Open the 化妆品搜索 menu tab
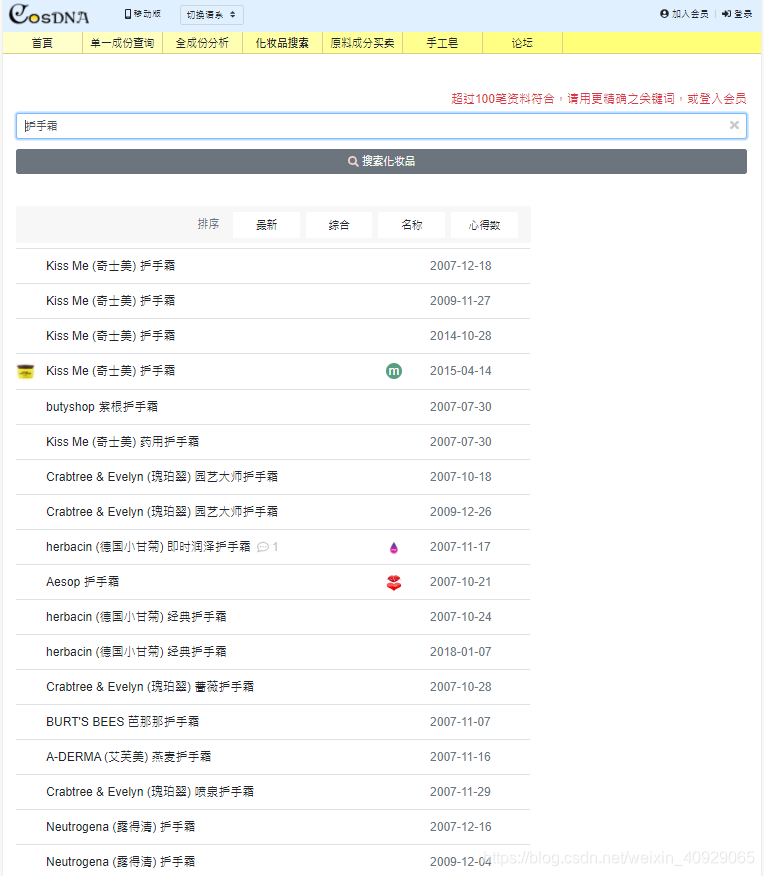Screen dimensions: 764x876 coord(282,43)
